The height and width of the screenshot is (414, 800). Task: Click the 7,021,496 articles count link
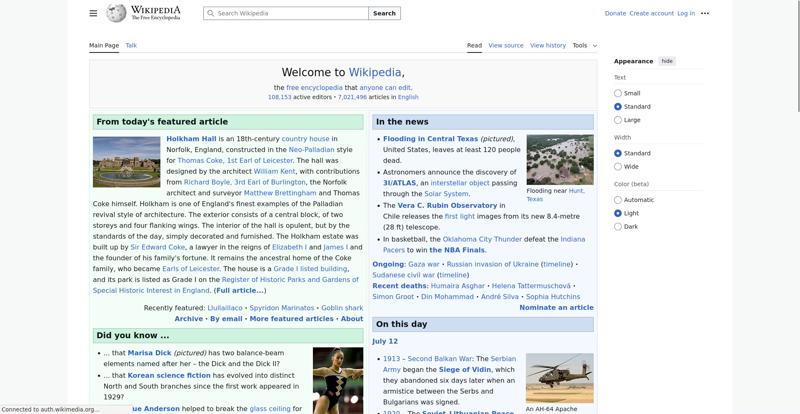pos(352,97)
